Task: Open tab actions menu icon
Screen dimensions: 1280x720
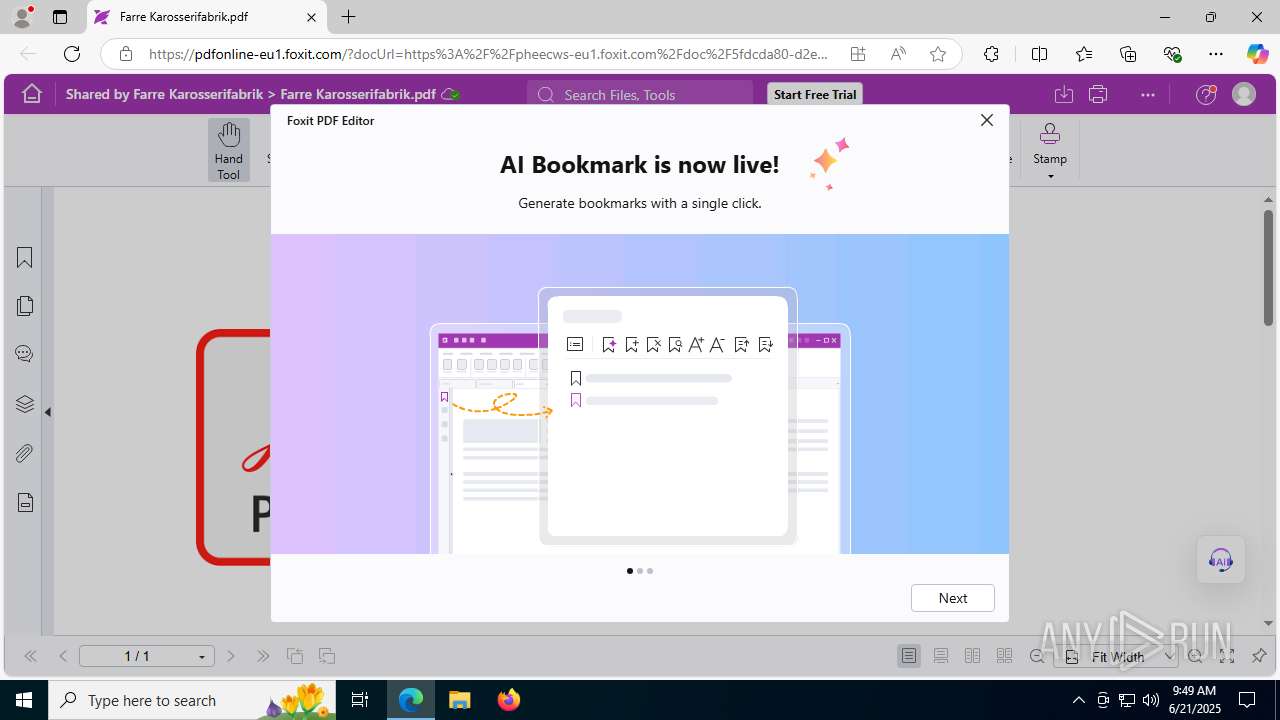Action: tap(60, 17)
